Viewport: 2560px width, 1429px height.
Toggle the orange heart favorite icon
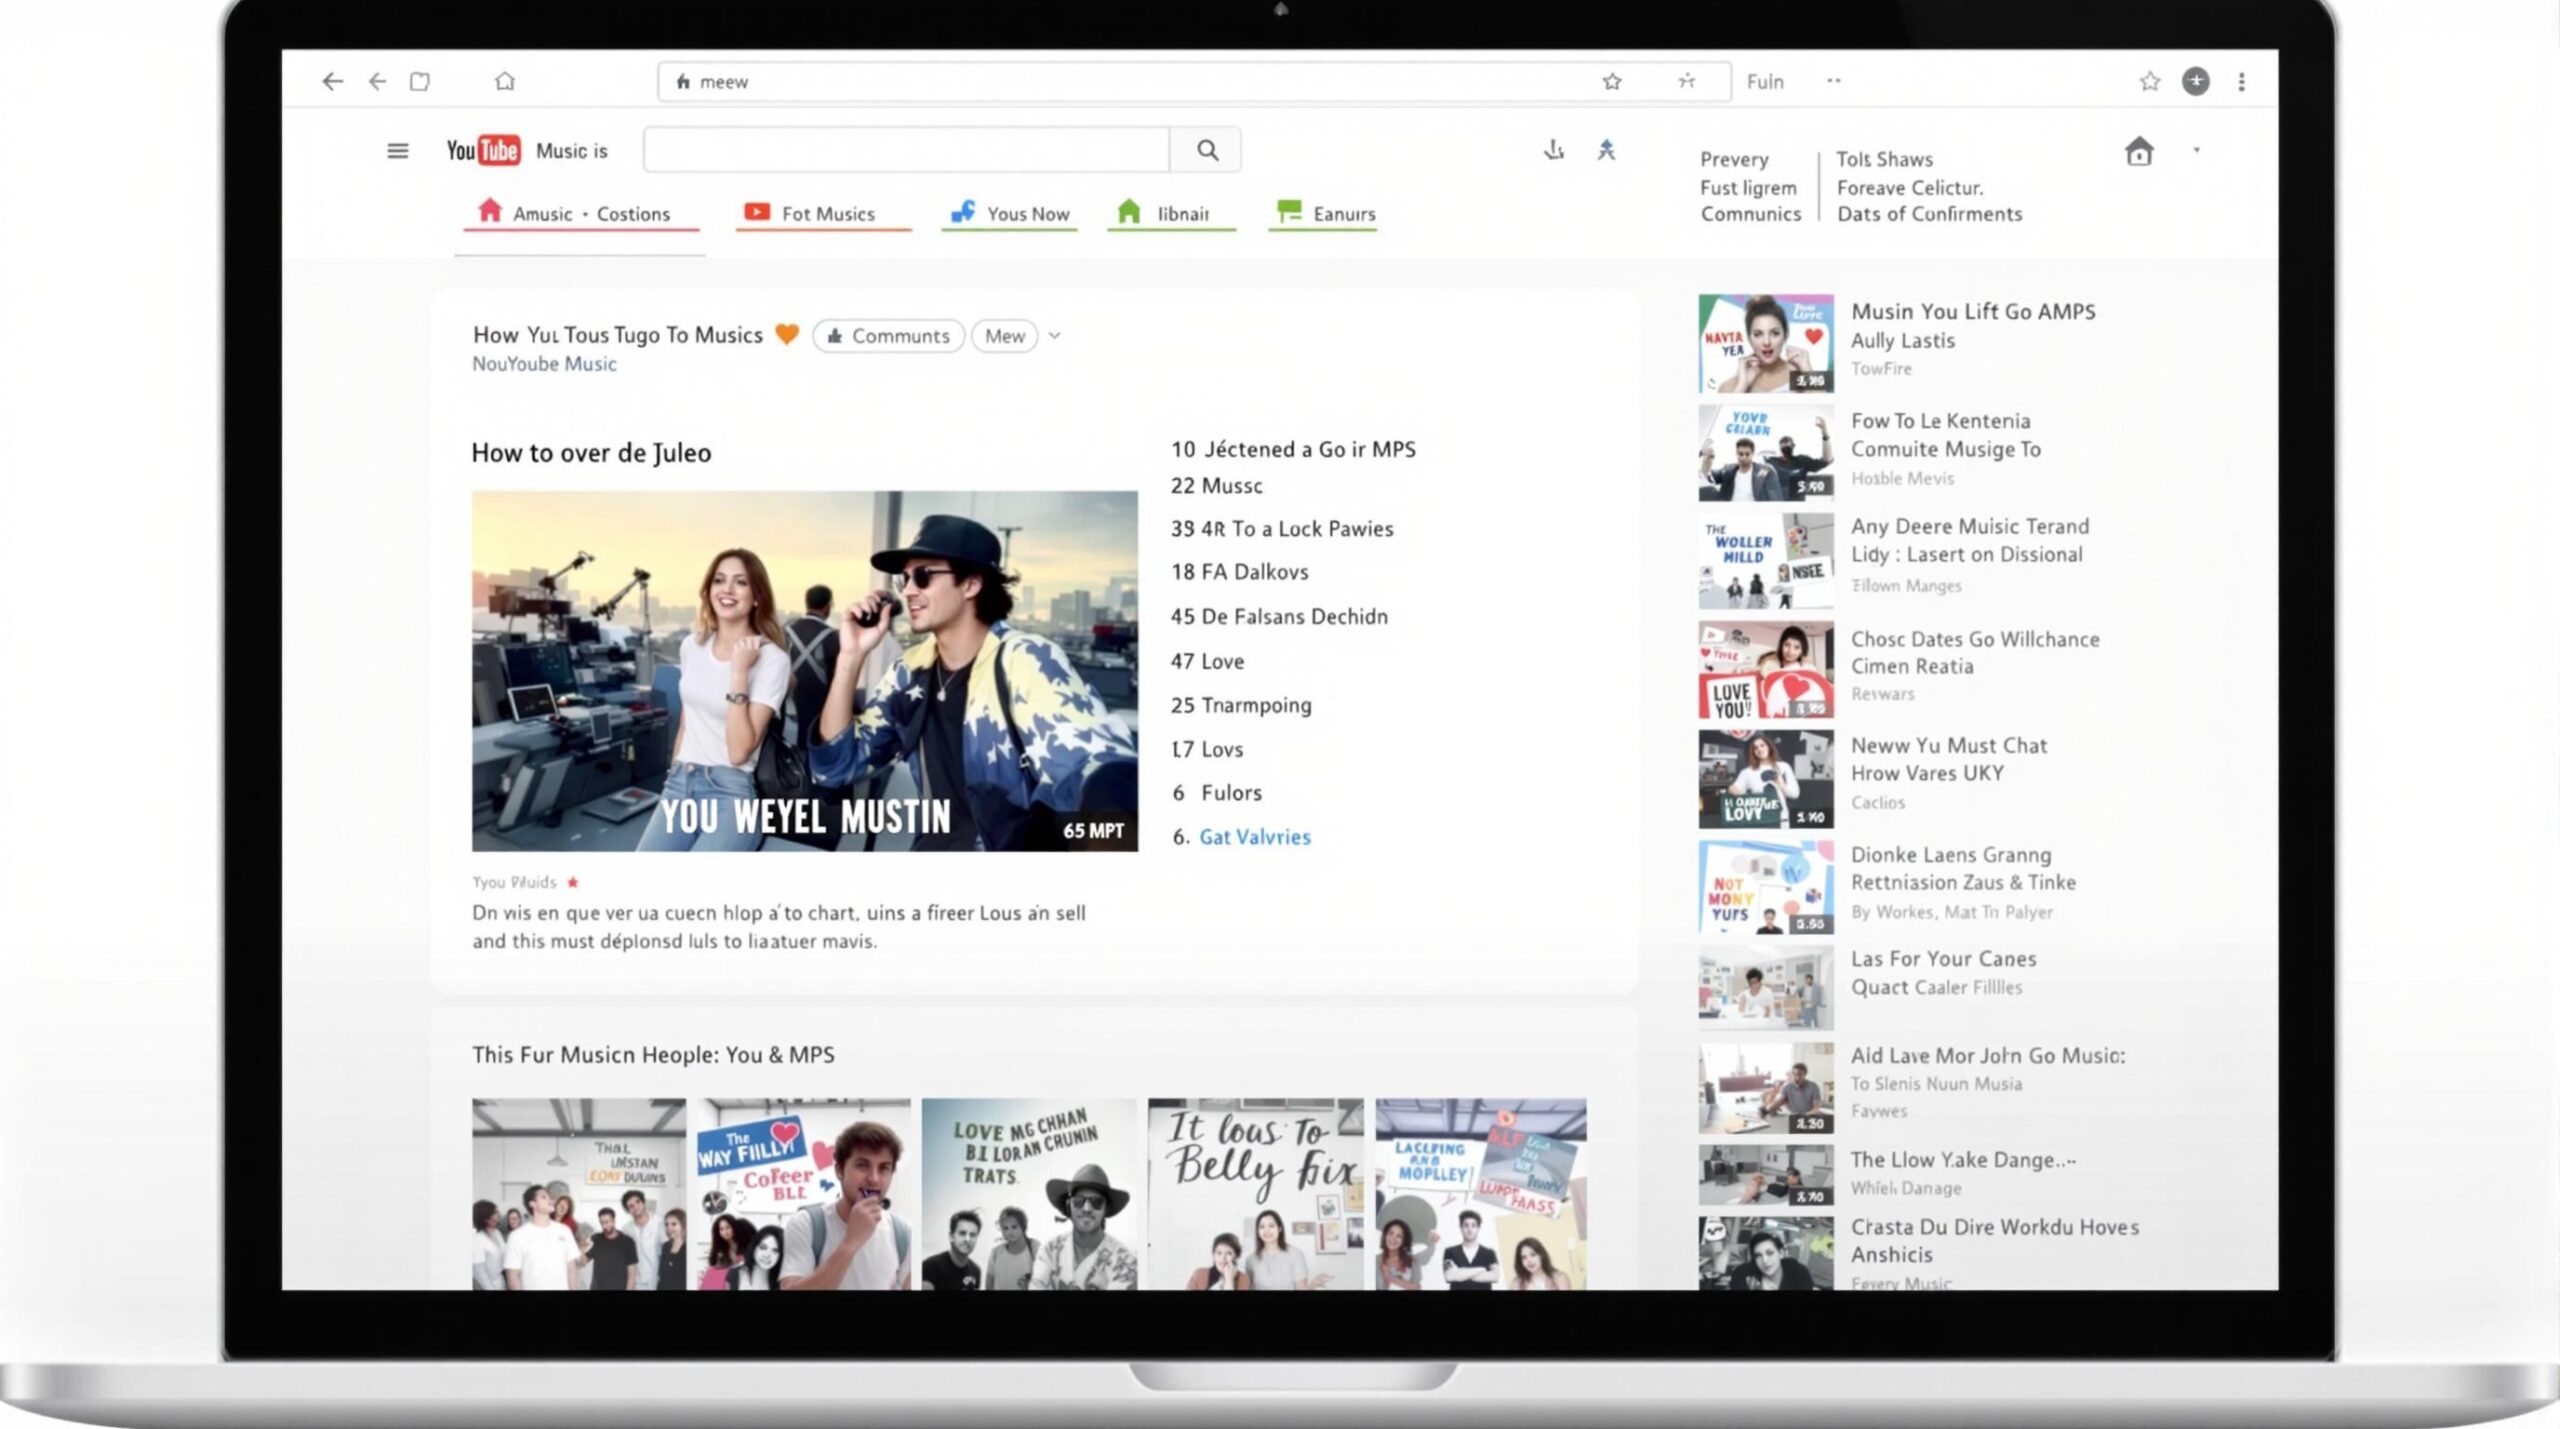click(x=787, y=335)
